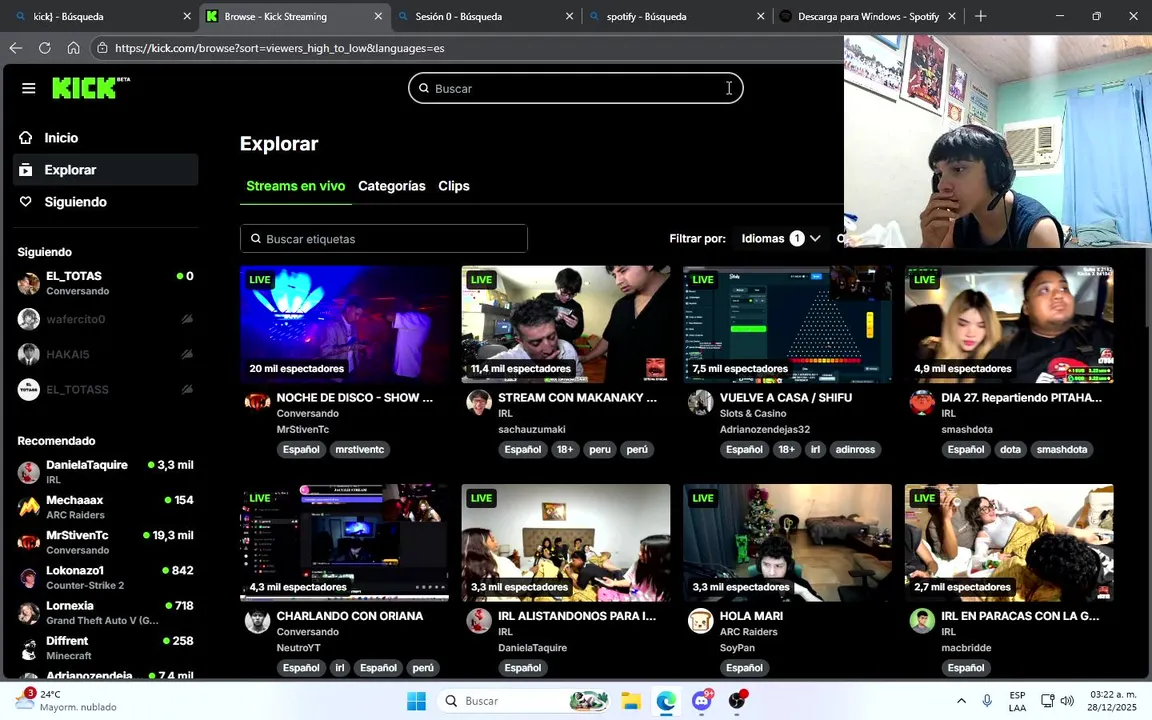The height and width of the screenshot is (720, 1152).
Task: Open DanielaTaquire recommended channel
Action: (105, 472)
